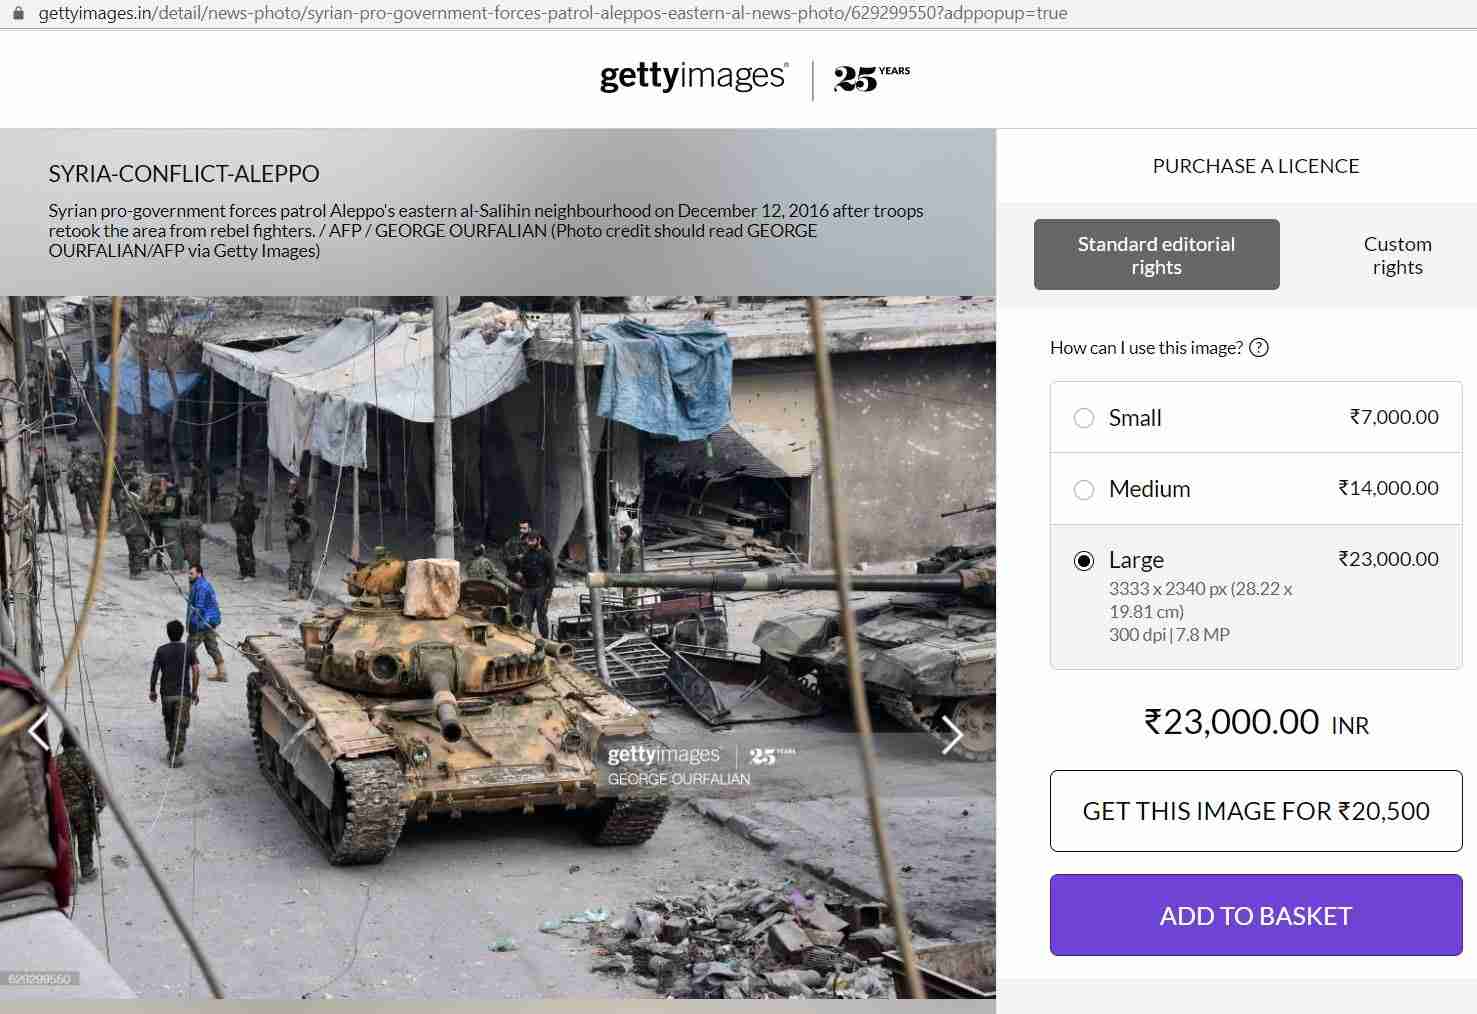Click the 25 Years anniversary logo

pyautogui.click(x=872, y=79)
